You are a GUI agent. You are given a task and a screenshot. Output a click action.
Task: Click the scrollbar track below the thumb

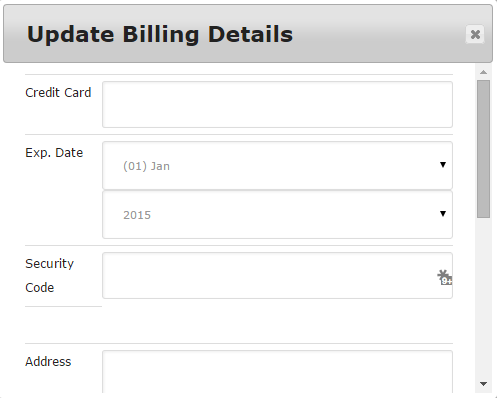(x=483, y=298)
